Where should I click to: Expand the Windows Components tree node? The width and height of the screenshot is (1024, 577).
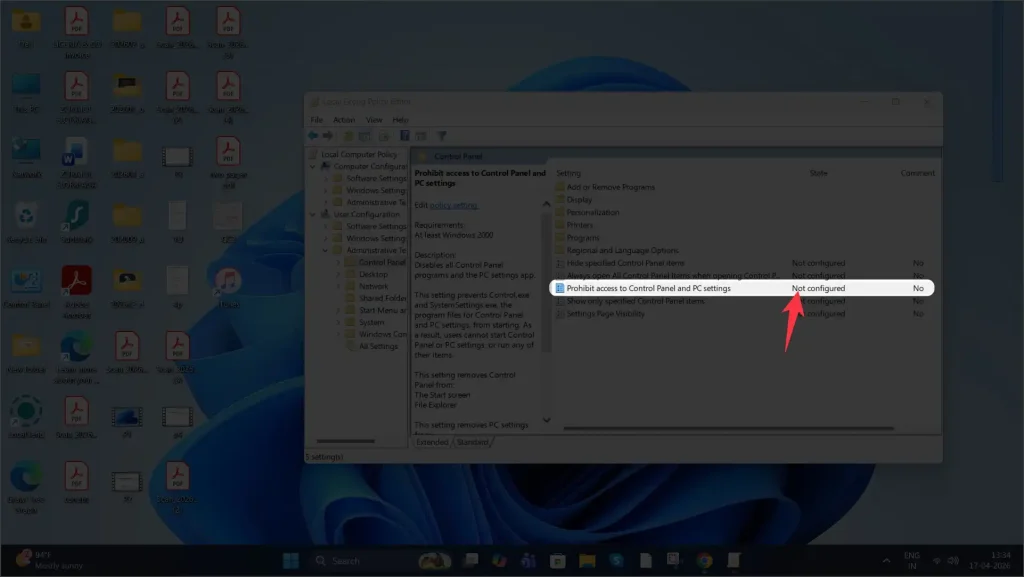click(338, 334)
